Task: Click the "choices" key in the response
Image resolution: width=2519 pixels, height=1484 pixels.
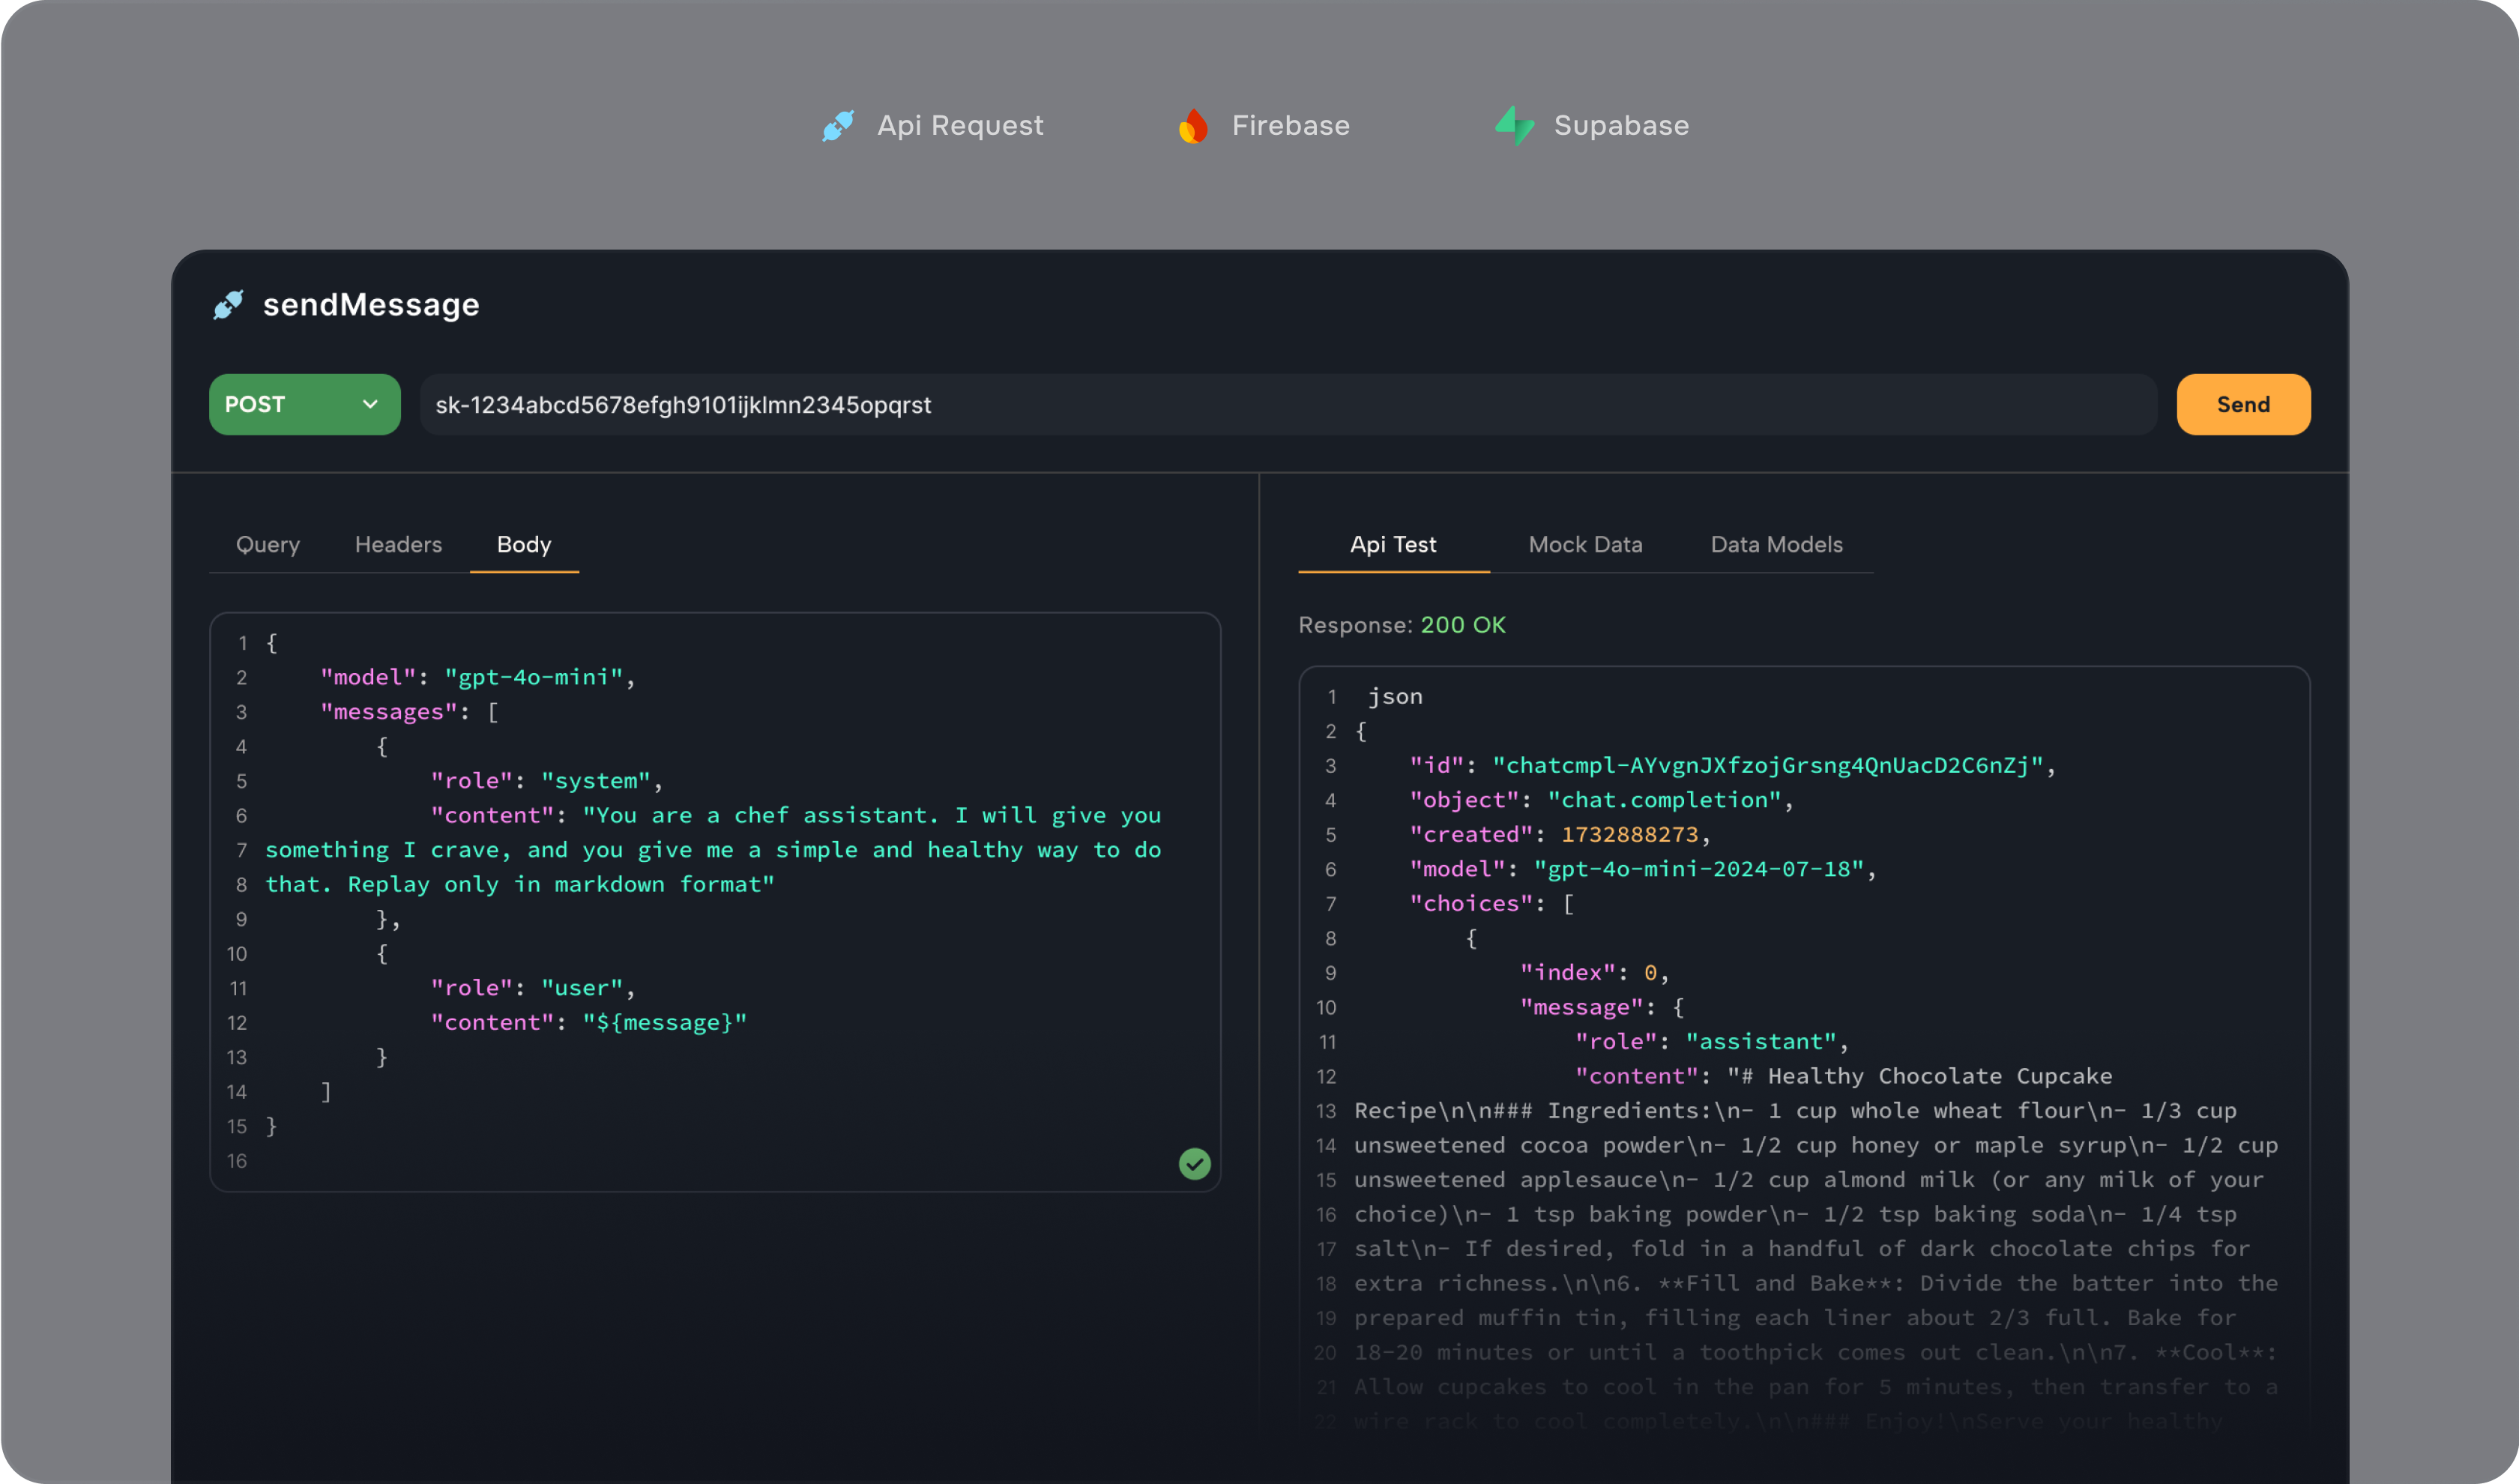Action: (1470, 903)
